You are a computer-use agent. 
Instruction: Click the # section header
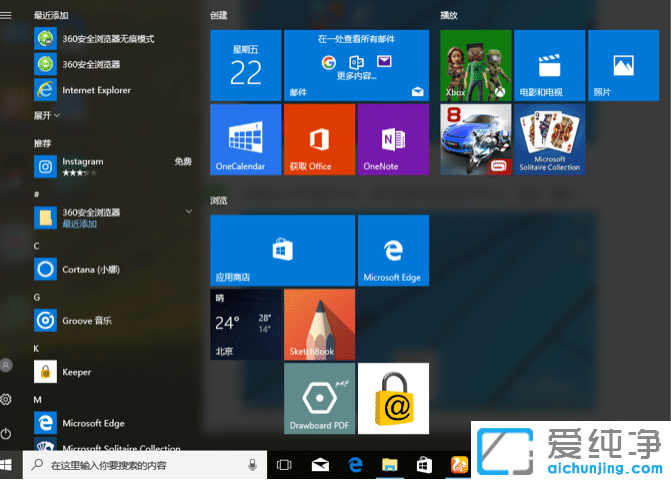36,194
